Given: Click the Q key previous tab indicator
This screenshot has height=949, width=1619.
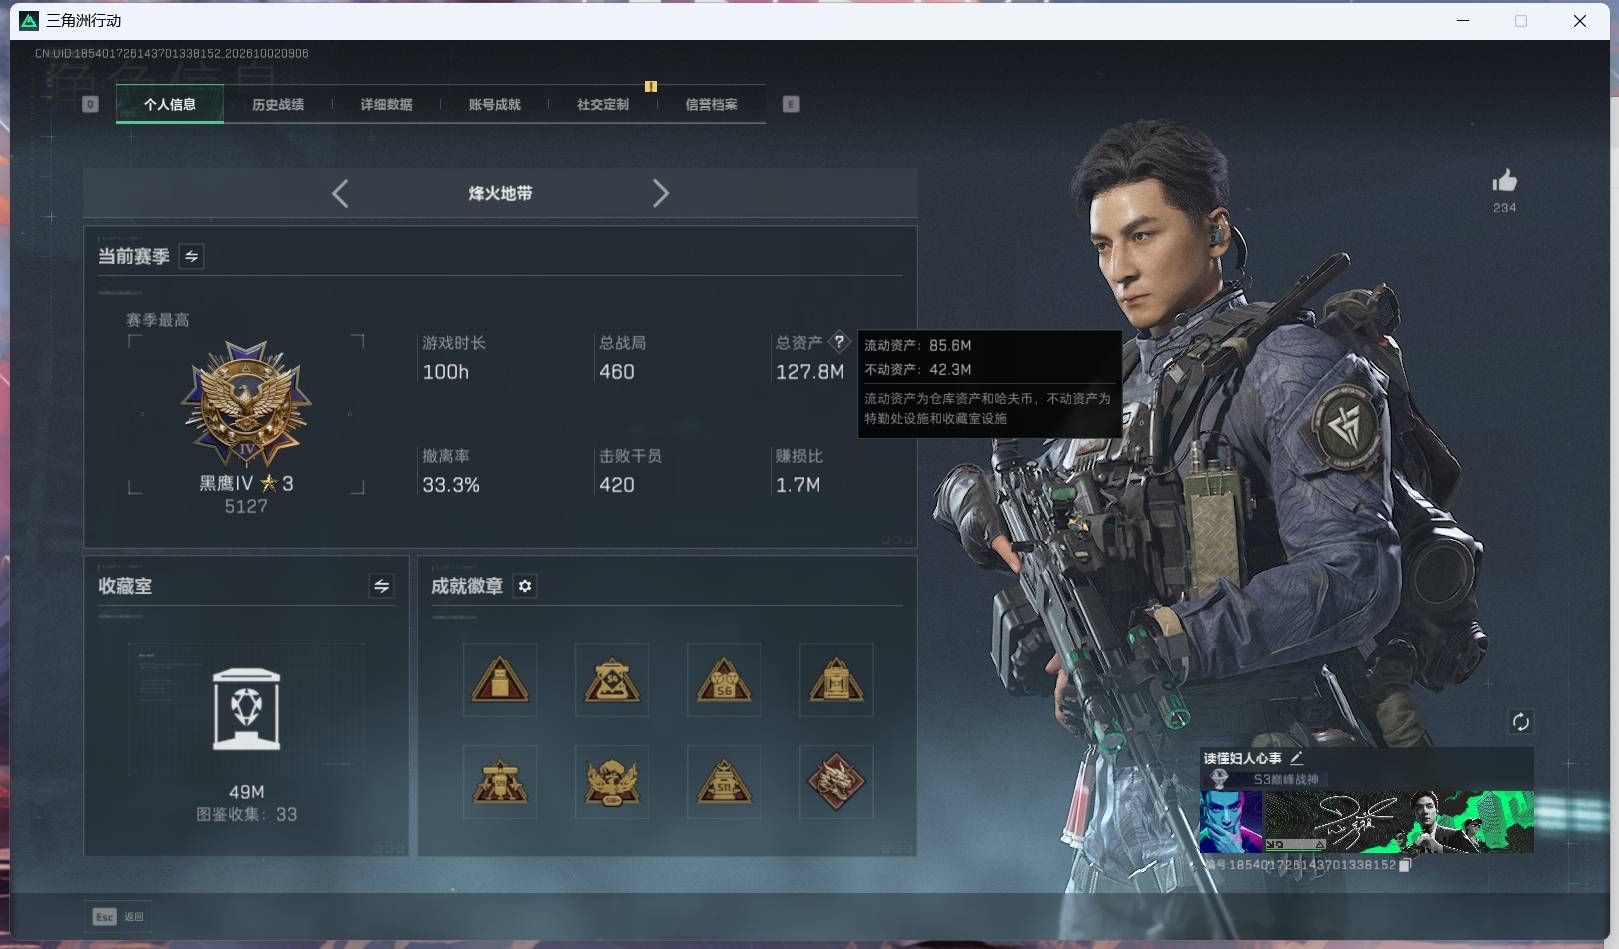Looking at the screenshot, I should [90, 104].
